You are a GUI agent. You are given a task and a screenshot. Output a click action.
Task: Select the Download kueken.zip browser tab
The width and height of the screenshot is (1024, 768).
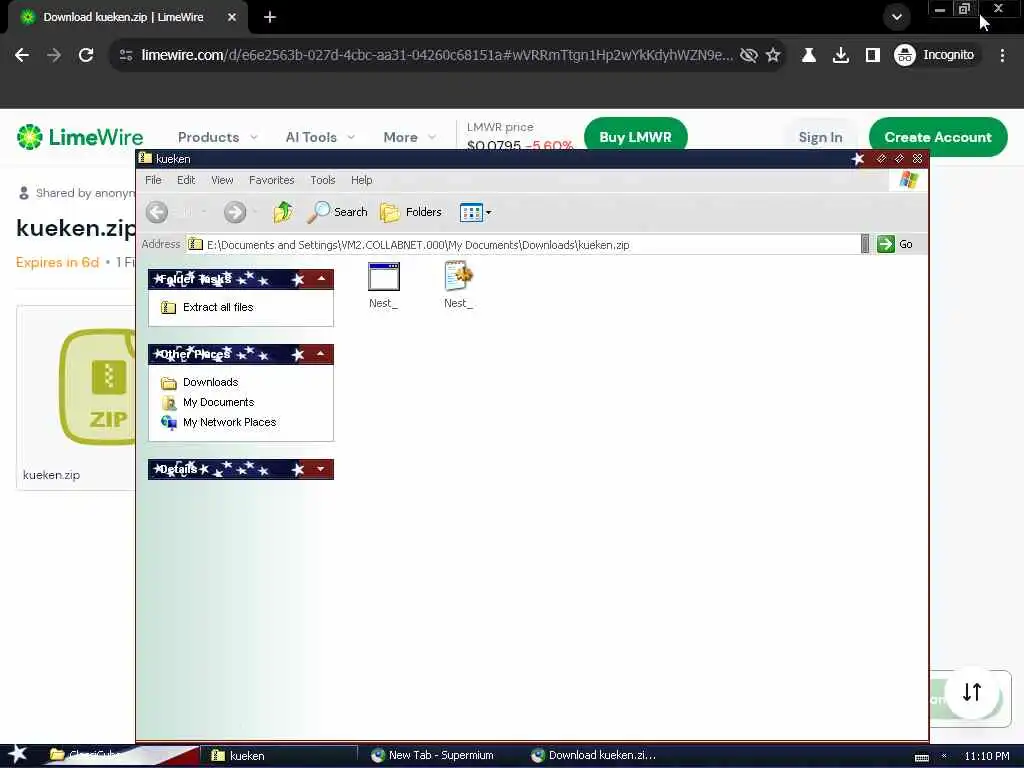click(x=124, y=18)
